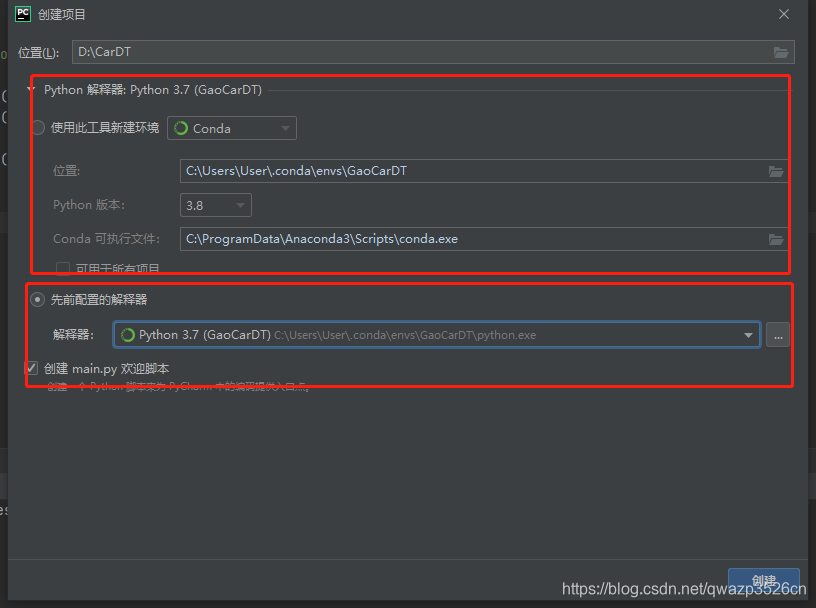Collapse the Python interpreter section

pyautogui.click(x=31, y=90)
